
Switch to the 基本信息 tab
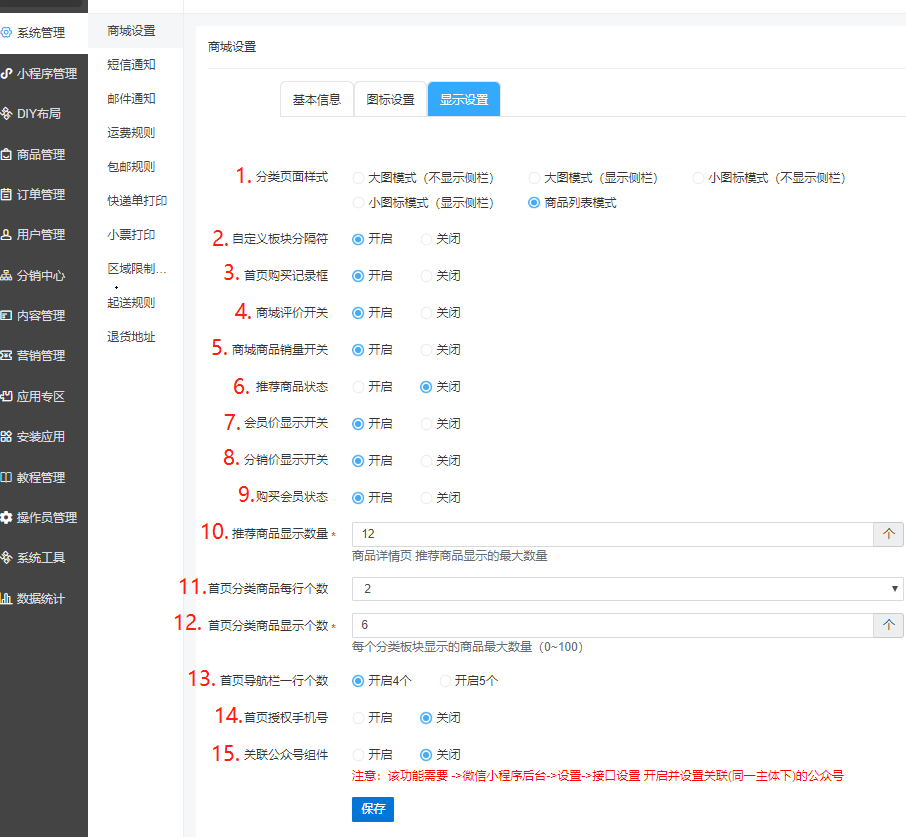316,100
